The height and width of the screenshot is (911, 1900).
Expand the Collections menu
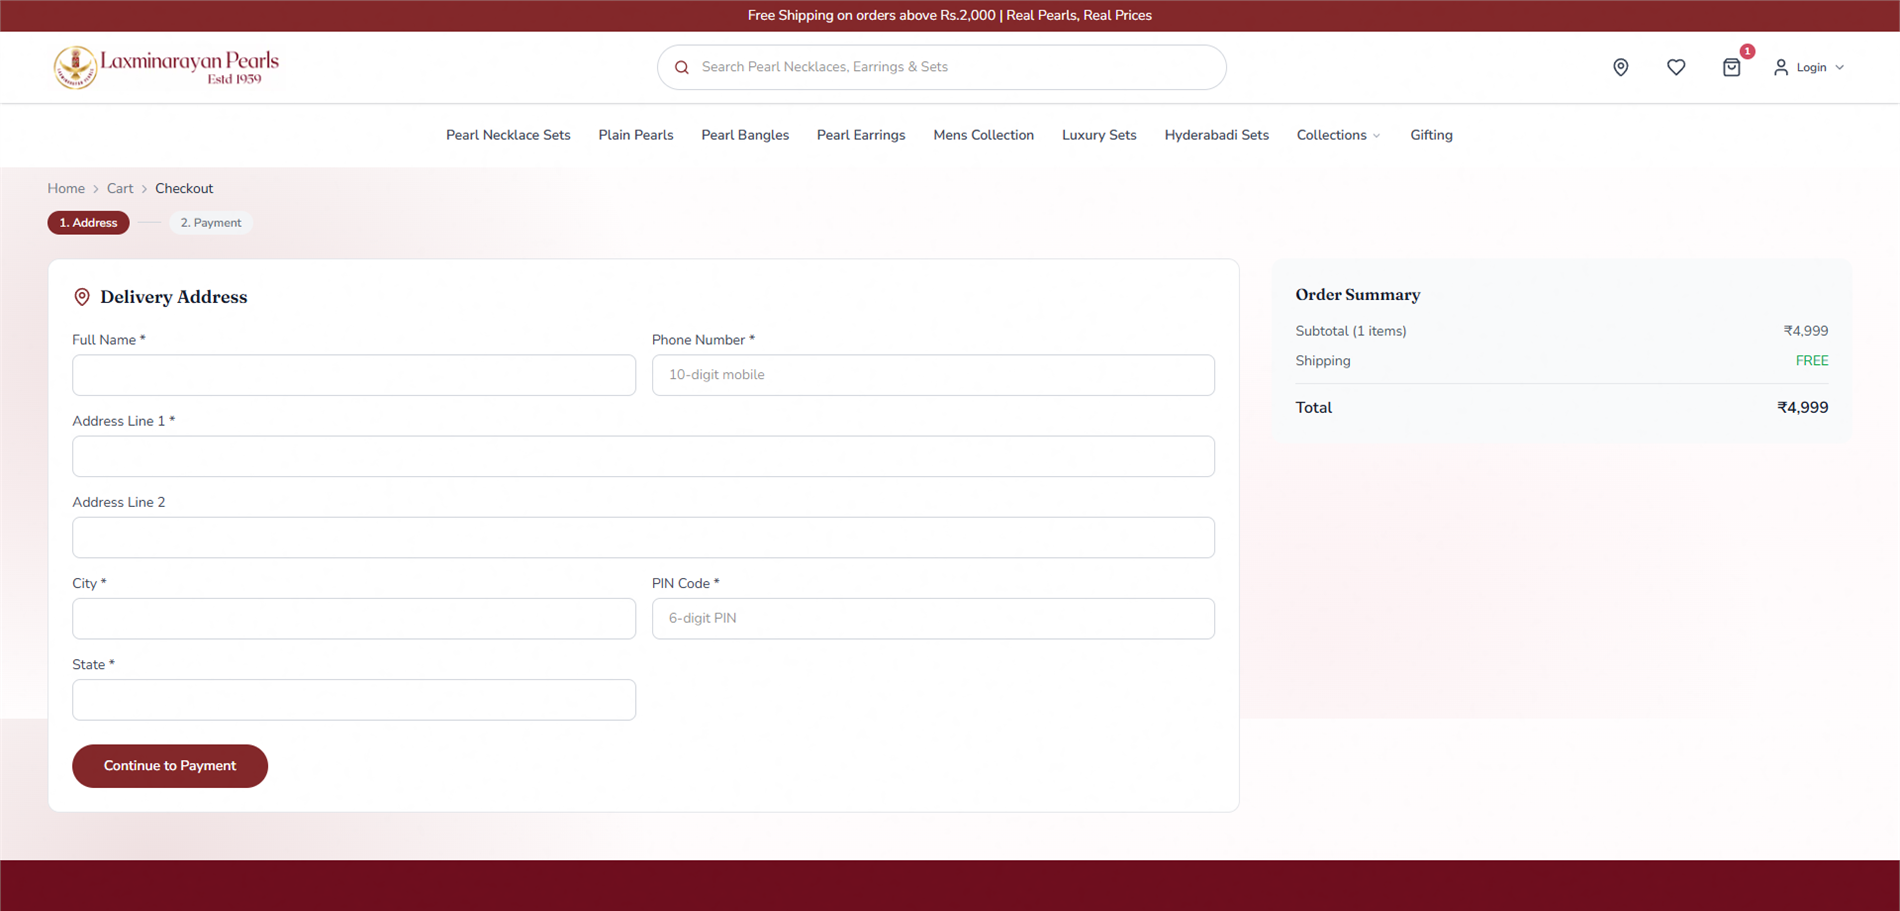(x=1338, y=135)
